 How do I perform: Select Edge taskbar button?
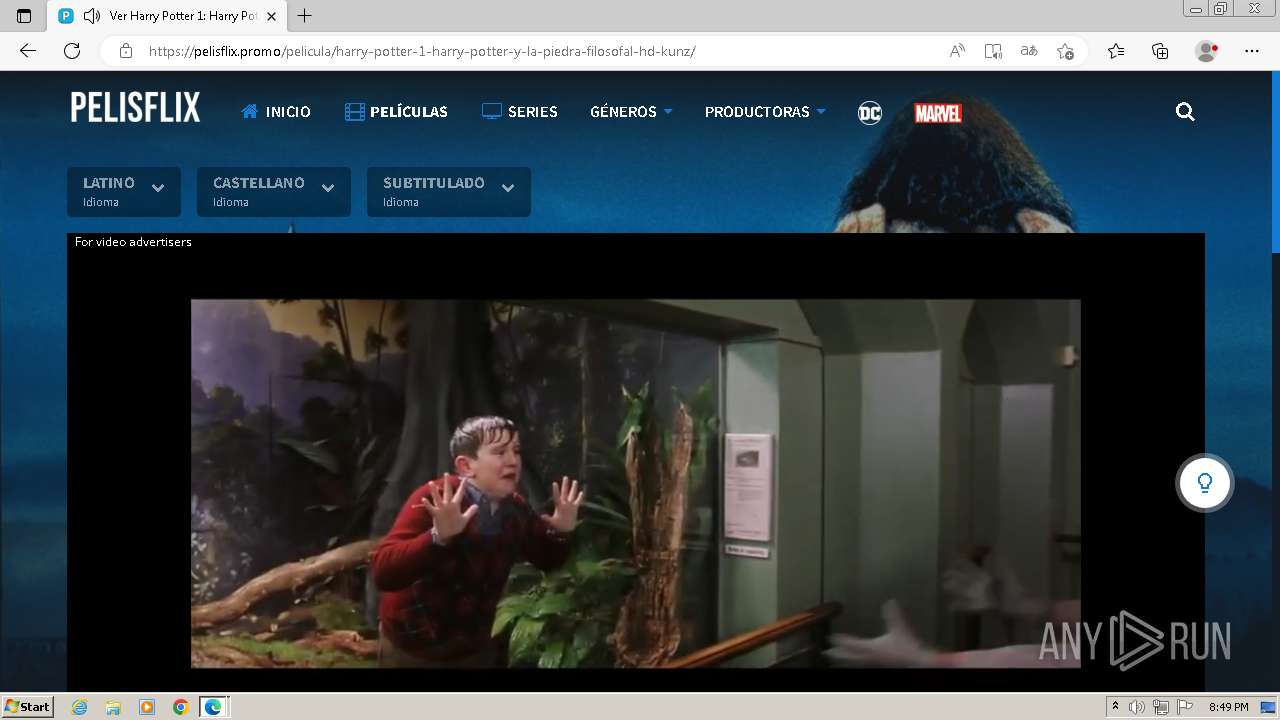(x=214, y=707)
